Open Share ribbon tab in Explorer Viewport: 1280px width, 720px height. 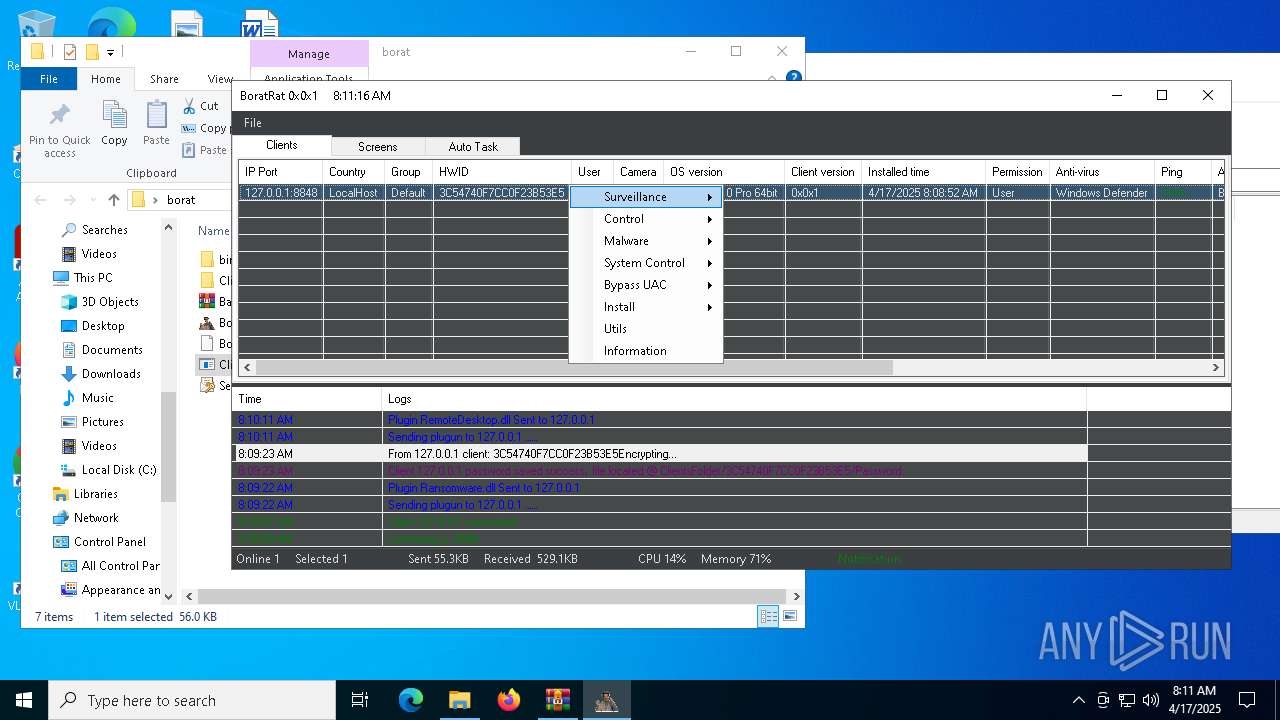[x=164, y=79]
